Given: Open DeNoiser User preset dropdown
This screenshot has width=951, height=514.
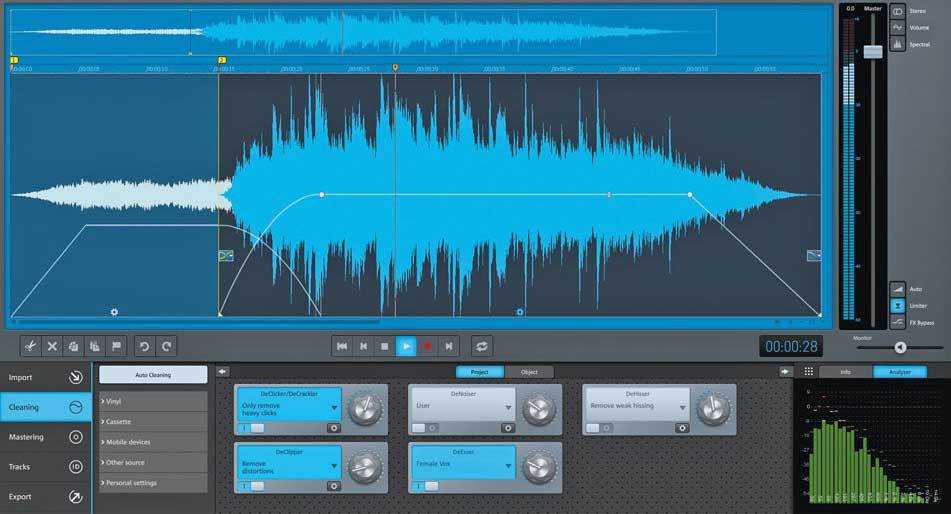Looking at the screenshot, I should [x=508, y=408].
